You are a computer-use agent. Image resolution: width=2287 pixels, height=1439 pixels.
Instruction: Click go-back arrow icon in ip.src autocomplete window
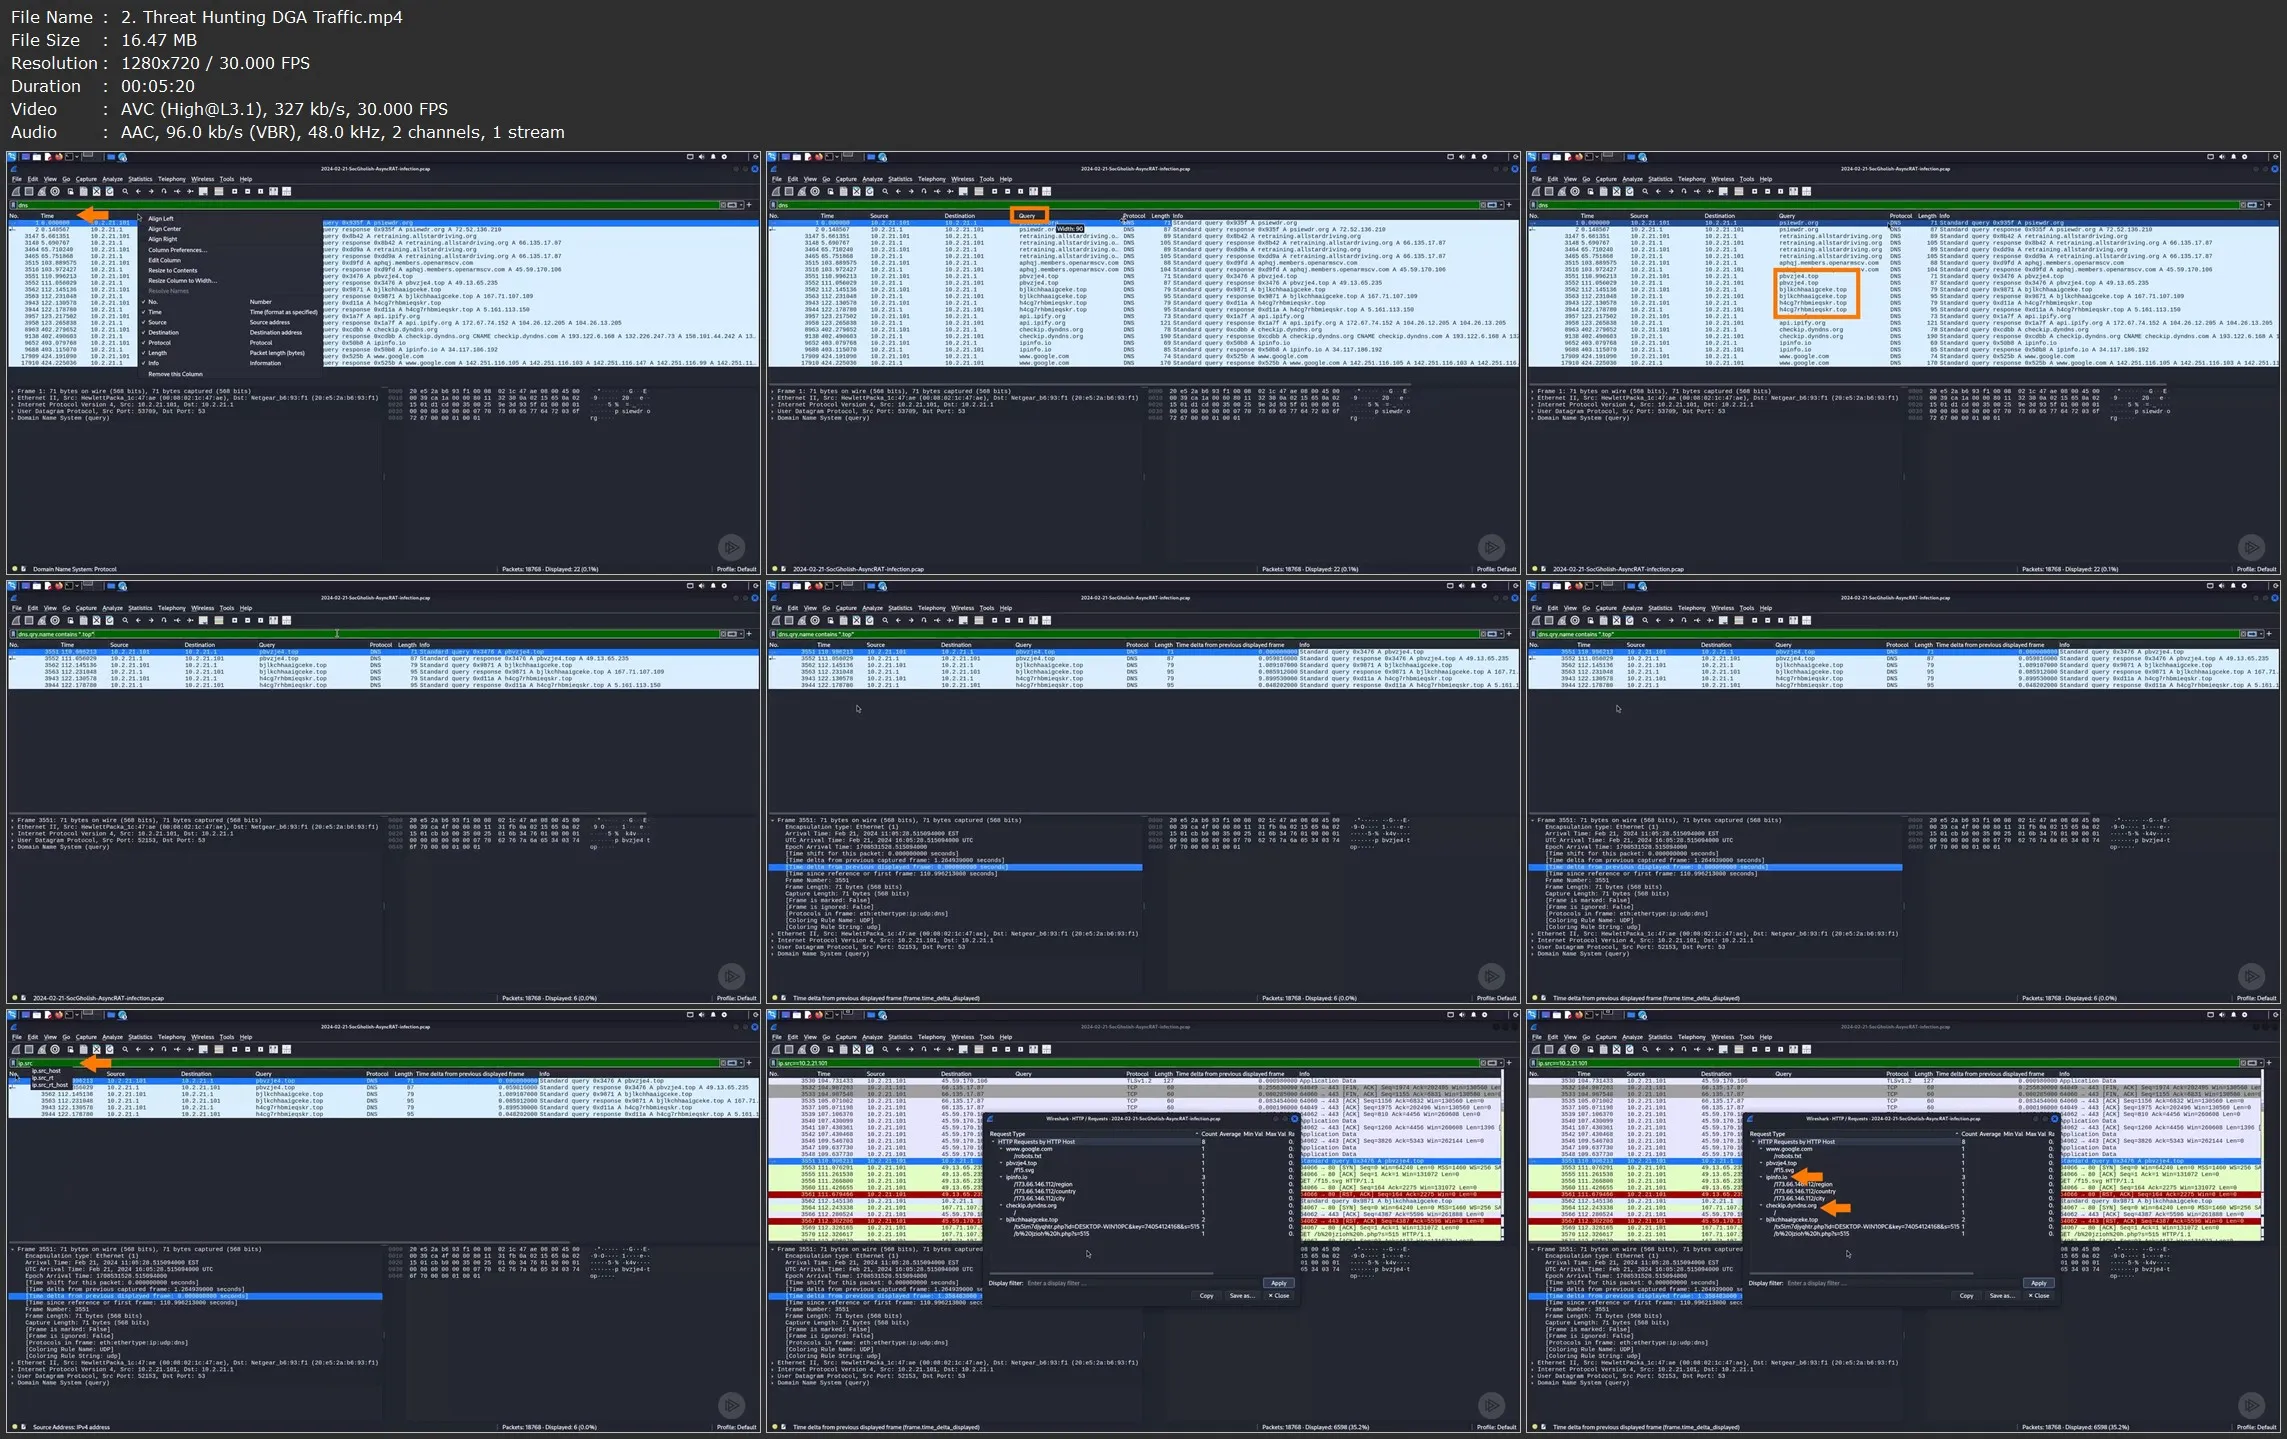tap(138, 1049)
